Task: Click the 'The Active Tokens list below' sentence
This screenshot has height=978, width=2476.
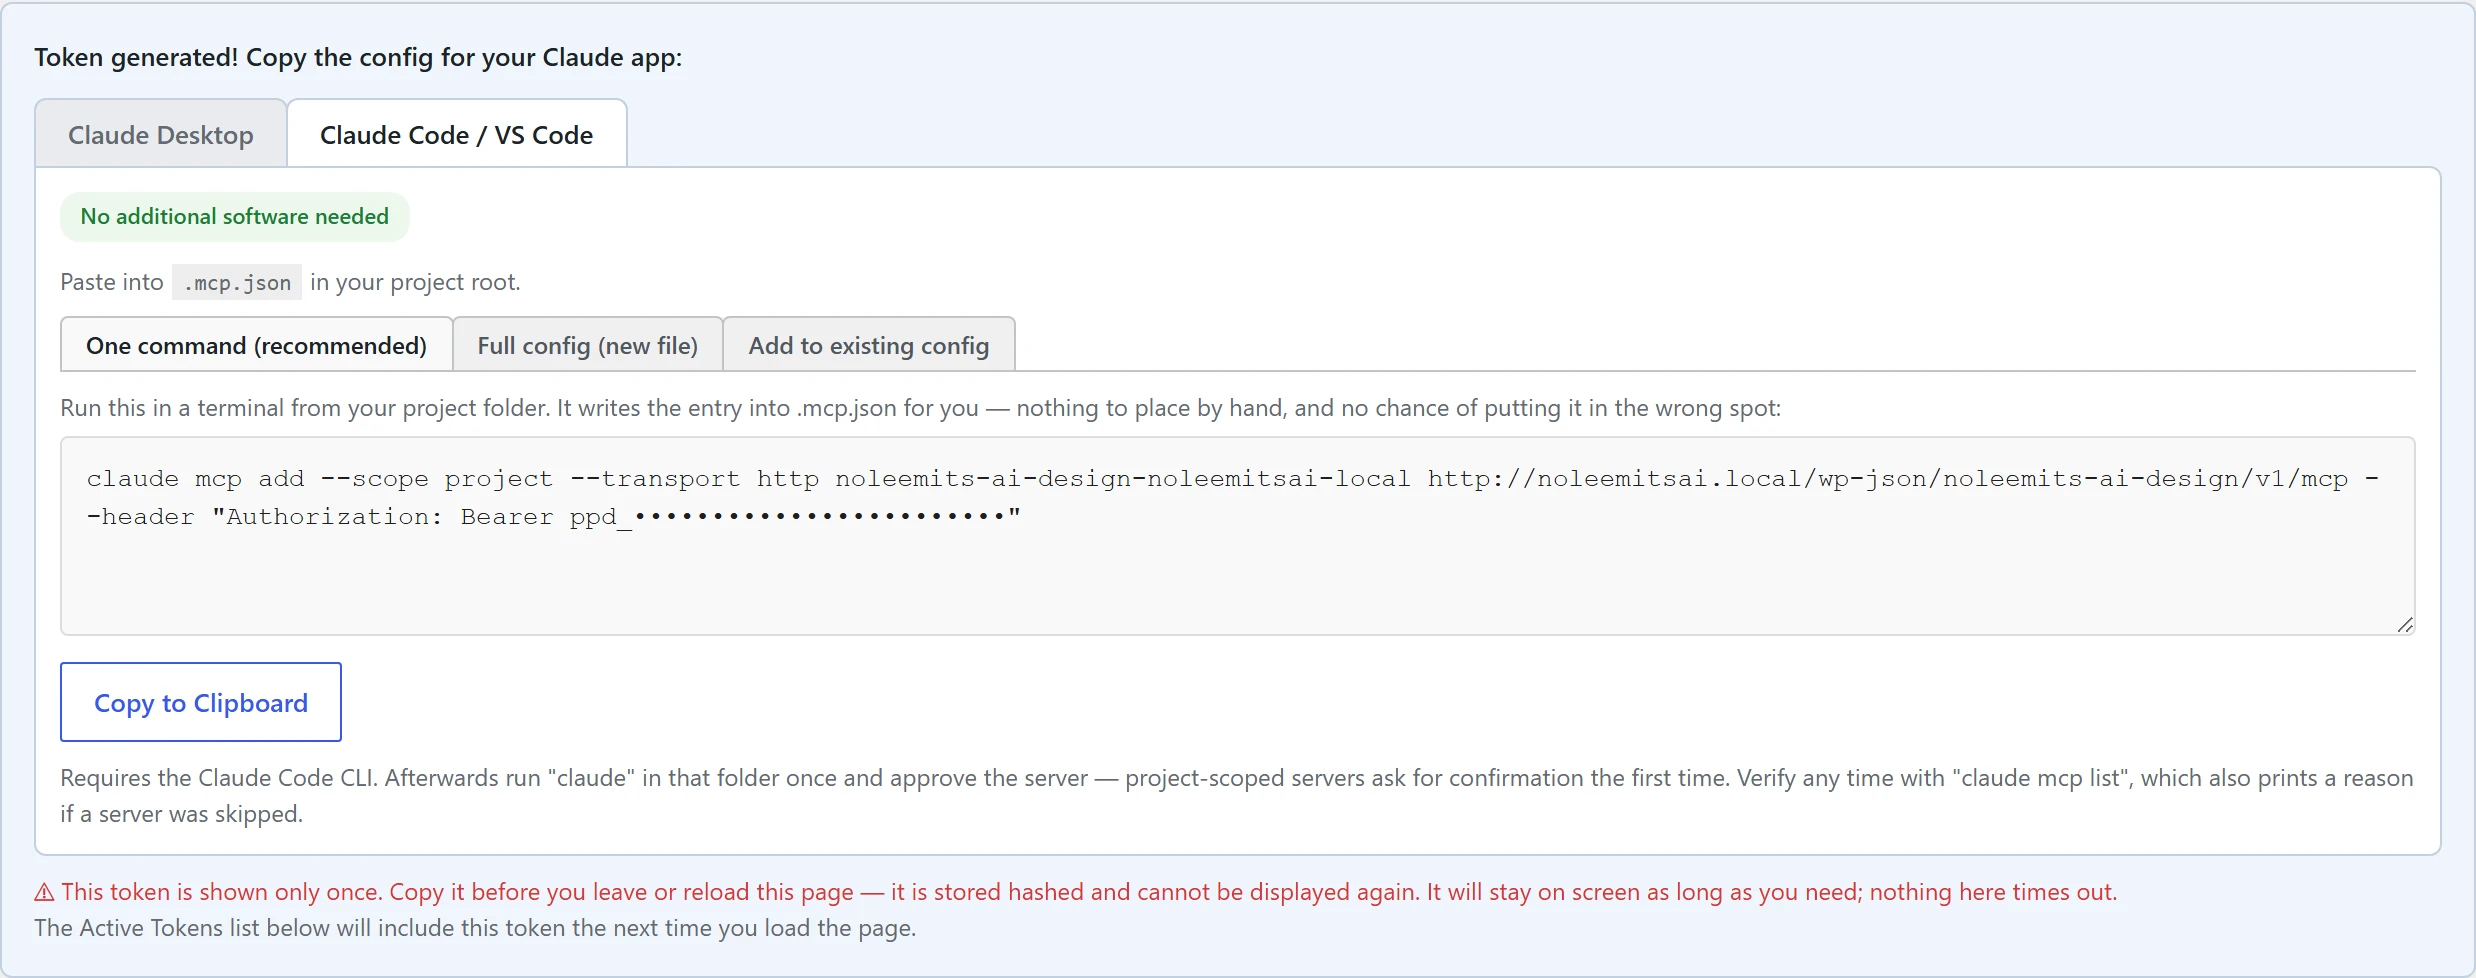Action: coord(475,928)
